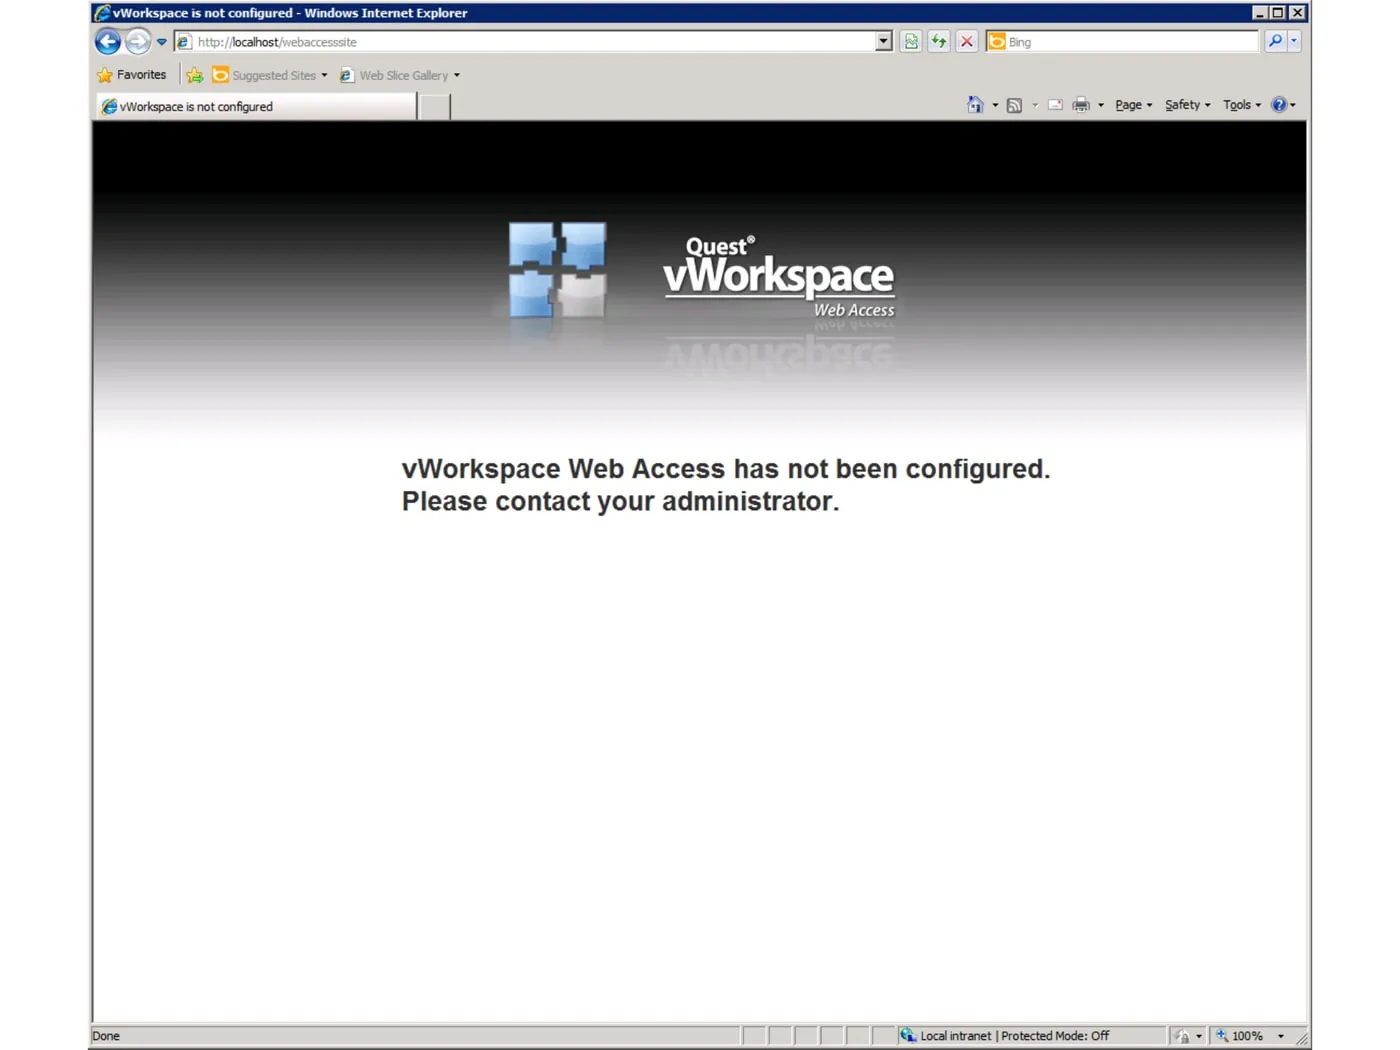Stop loading with the red X icon

click(967, 42)
